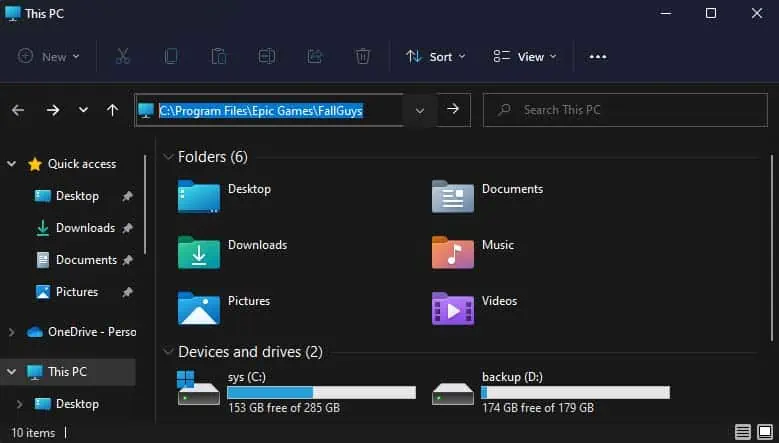Click the backup (D:) storage usage bar
This screenshot has height=443, width=779.
click(x=575, y=392)
